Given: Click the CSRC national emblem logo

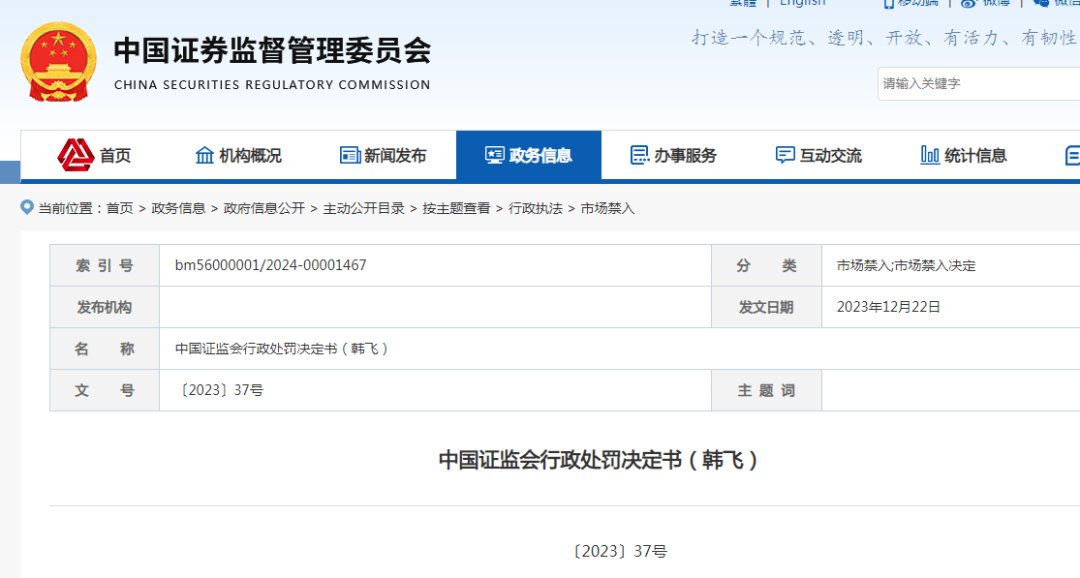Looking at the screenshot, I should click(59, 63).
